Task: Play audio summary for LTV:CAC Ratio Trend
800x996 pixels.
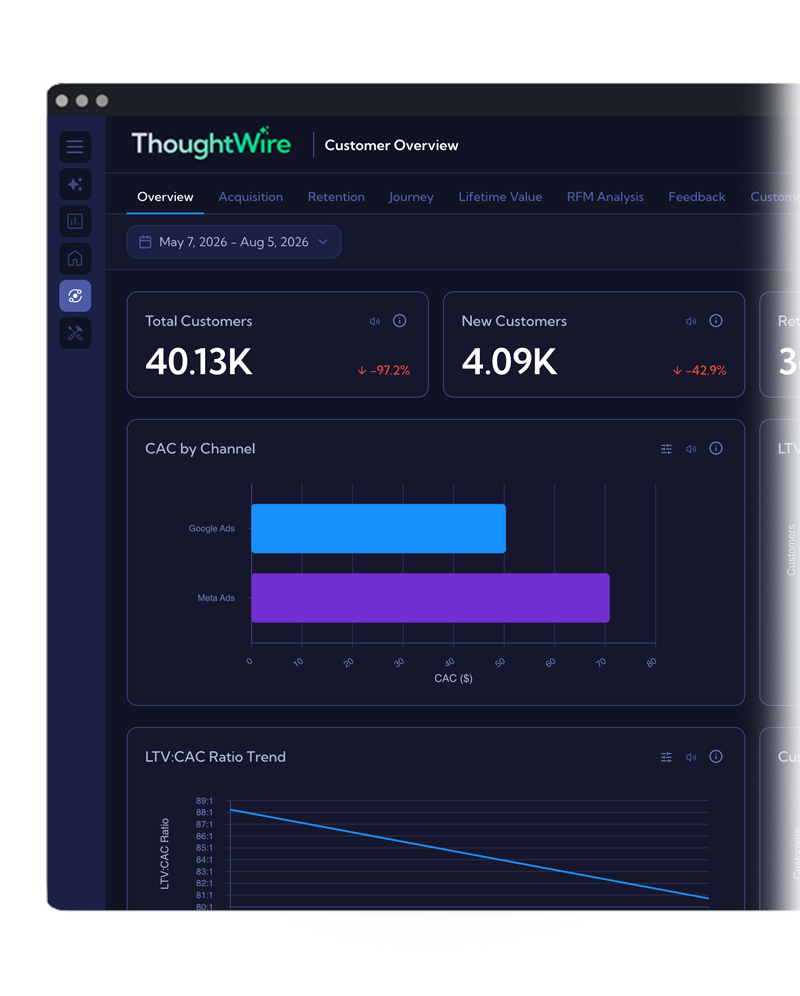Action: coord(691,757)
